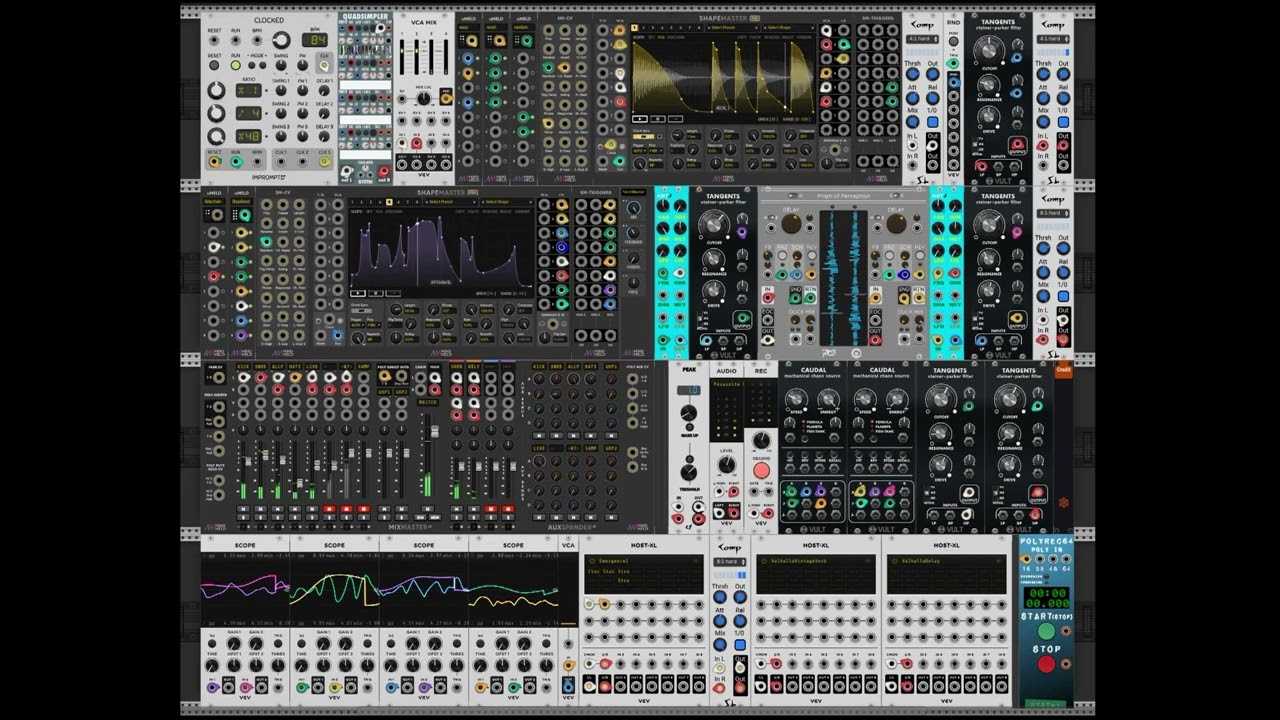
Task: Toggle power icon on HOST-XL Emergence
Action: [591, 561]
